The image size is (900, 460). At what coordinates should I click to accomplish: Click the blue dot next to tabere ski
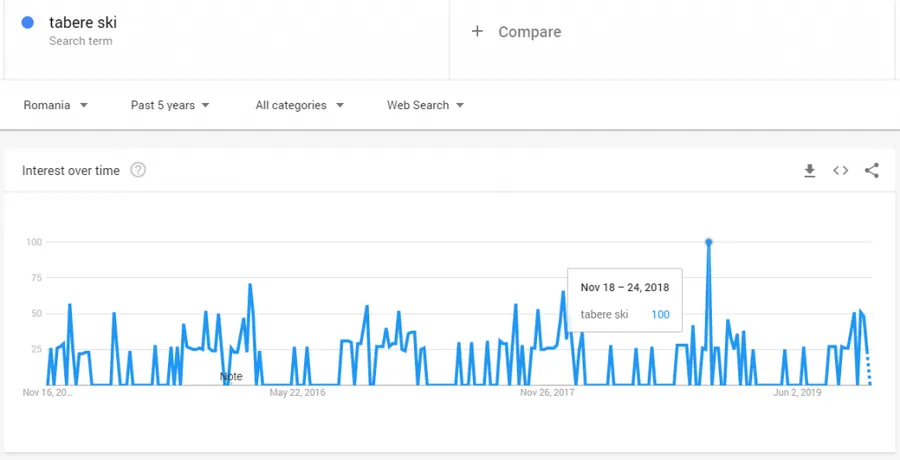[28, 23]
